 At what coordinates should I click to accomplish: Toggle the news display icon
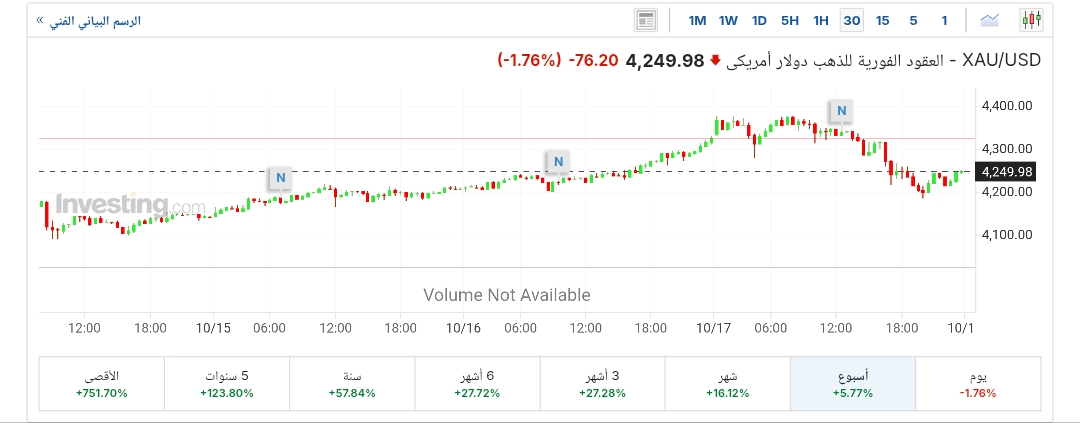click(646, 20)
